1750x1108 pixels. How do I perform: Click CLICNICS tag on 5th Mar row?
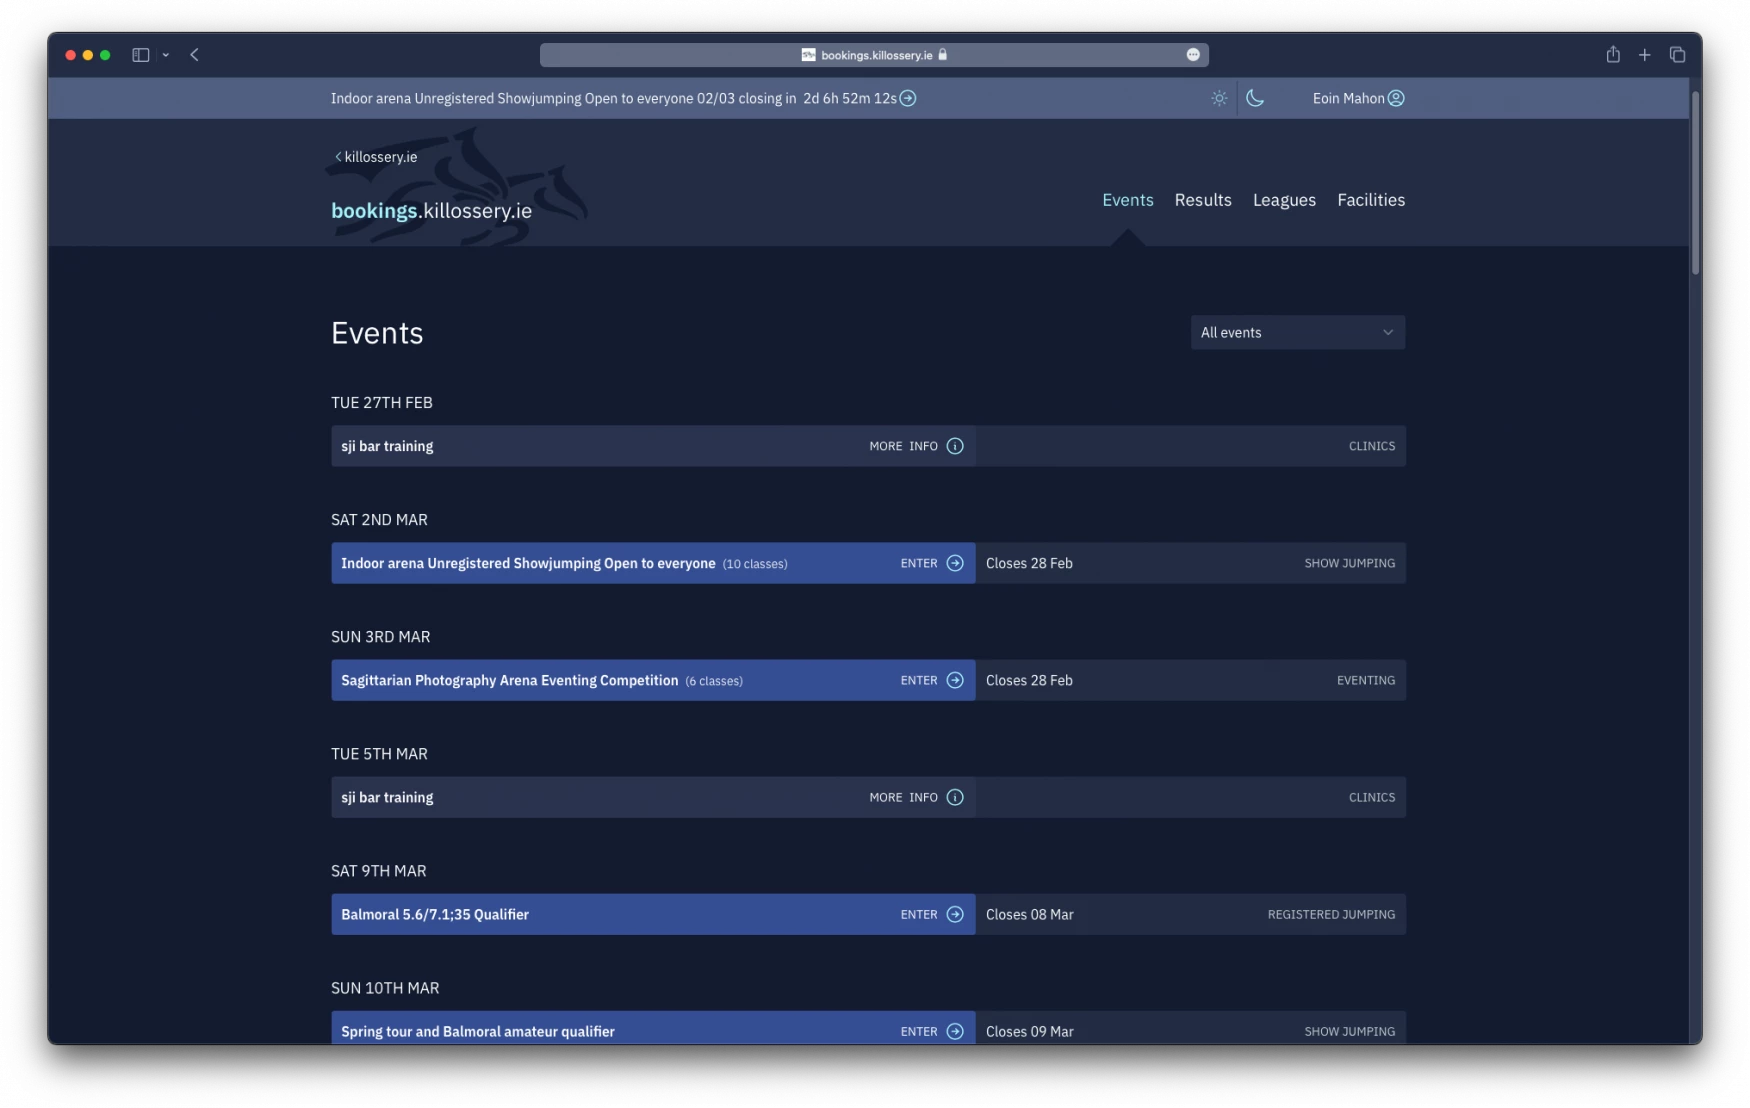pos(1371,798)
